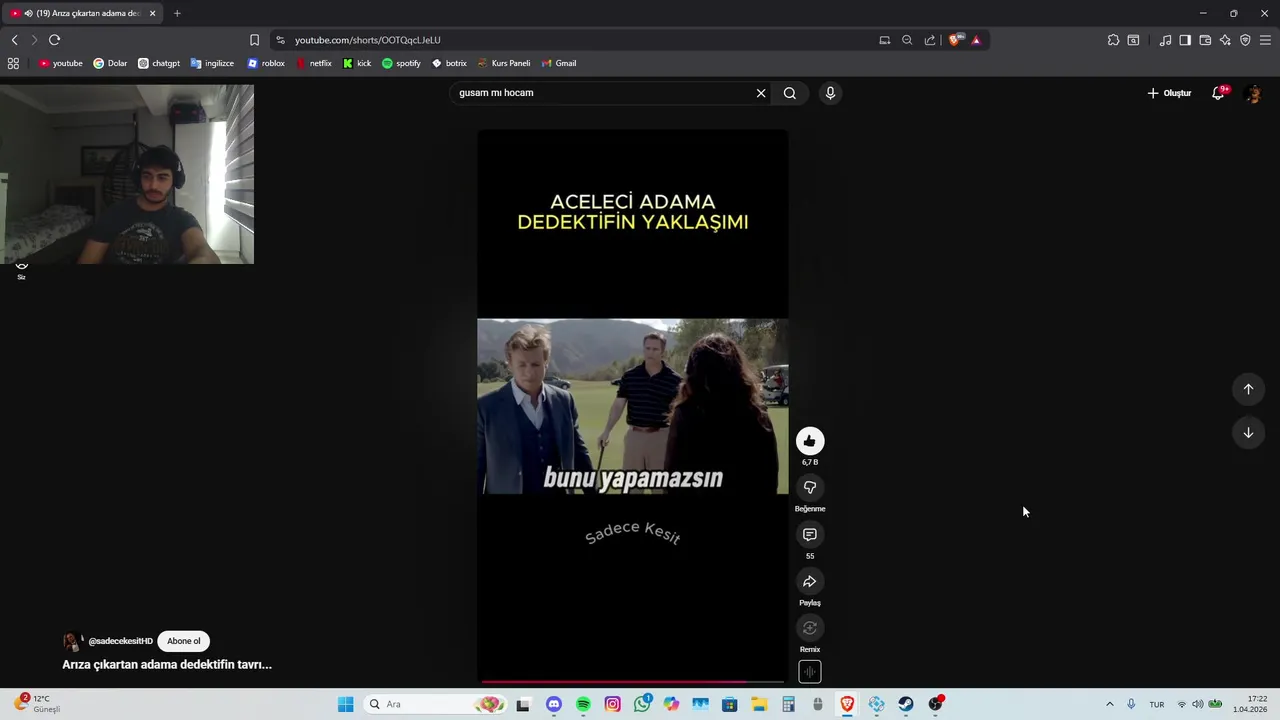
Task: Open the roblox bookmark
Action: [x=266, y=63]
